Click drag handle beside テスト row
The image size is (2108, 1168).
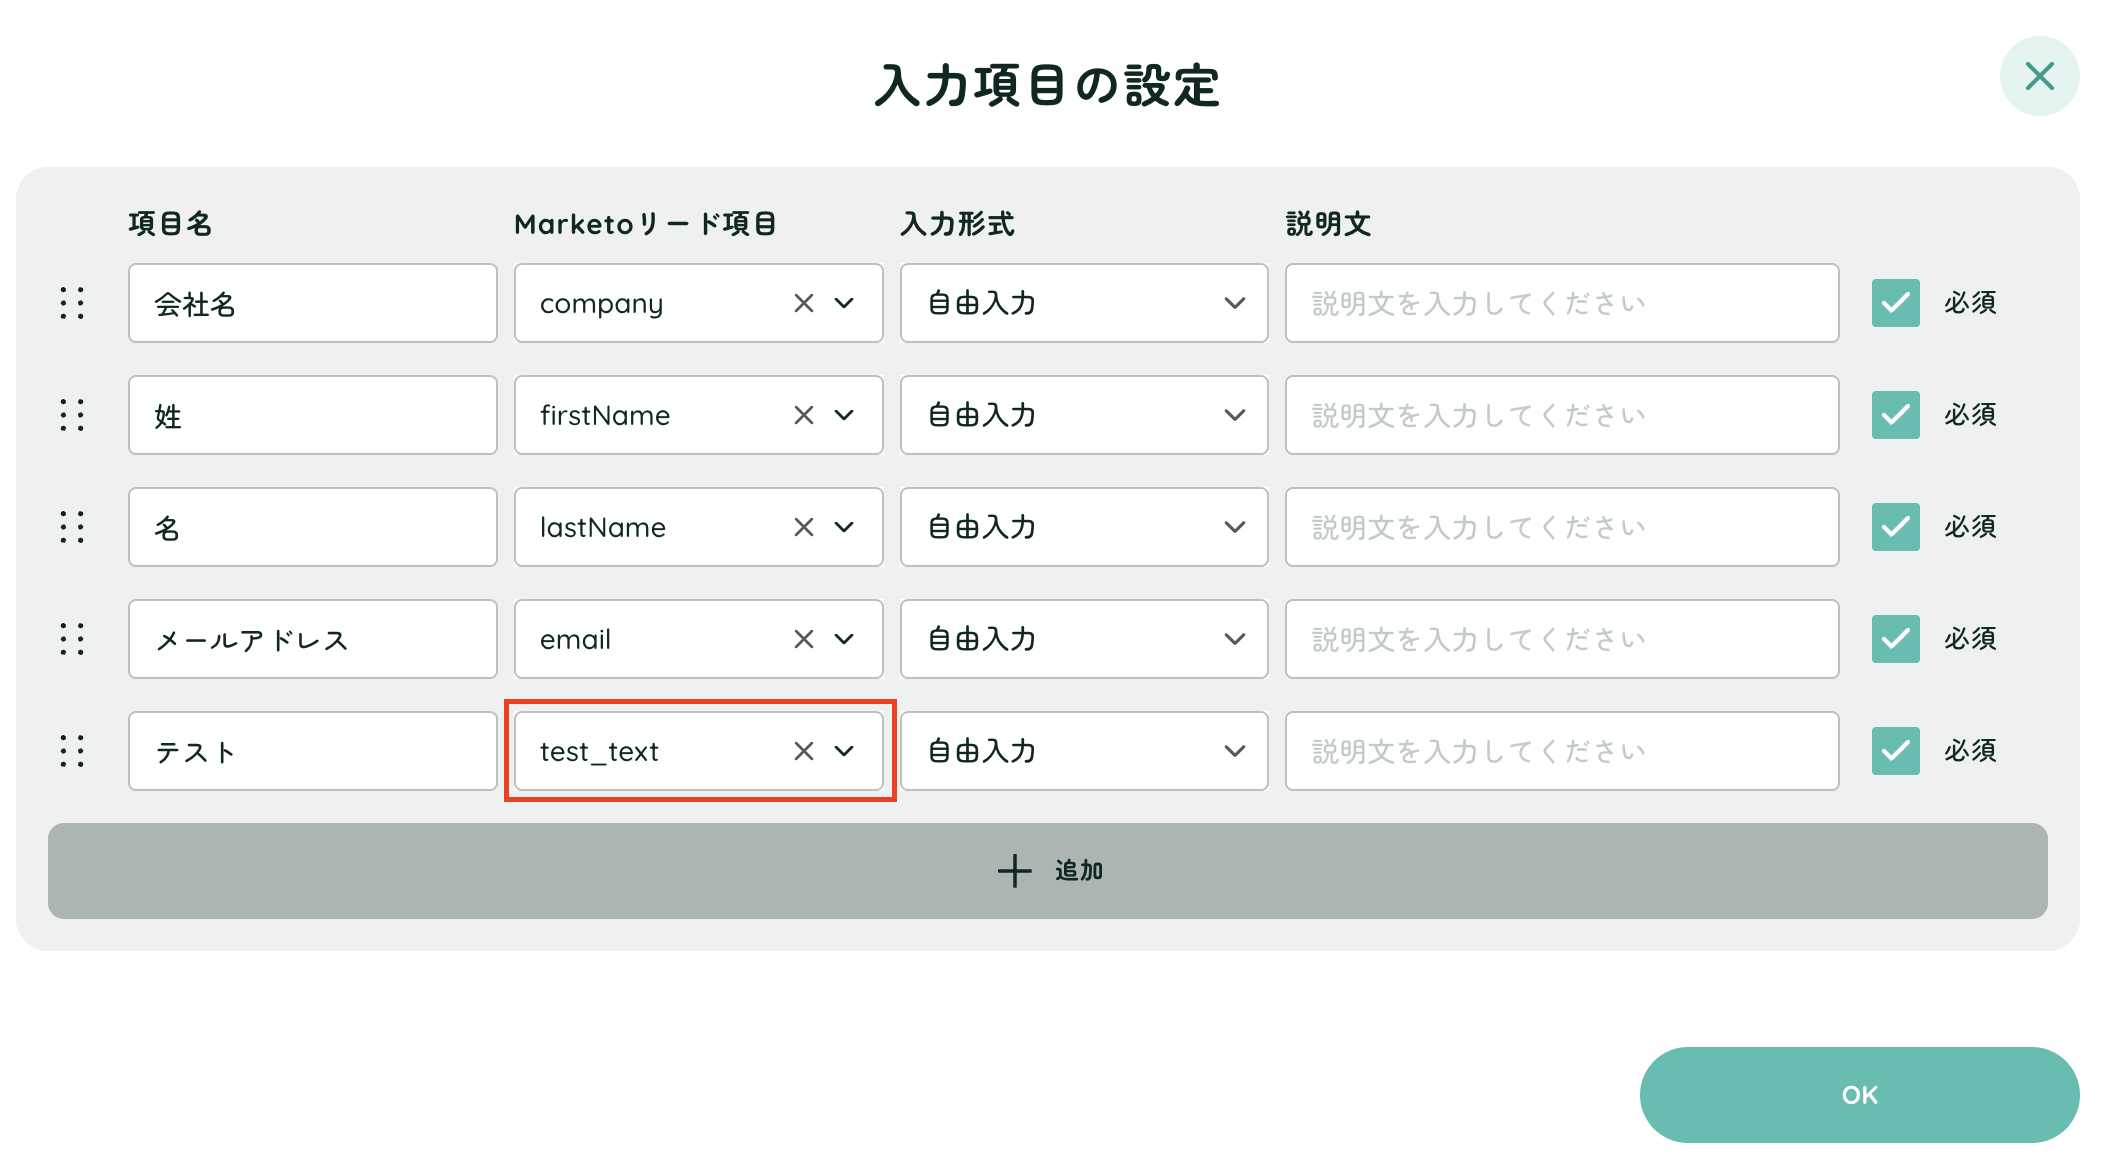[x=72, y=751]
